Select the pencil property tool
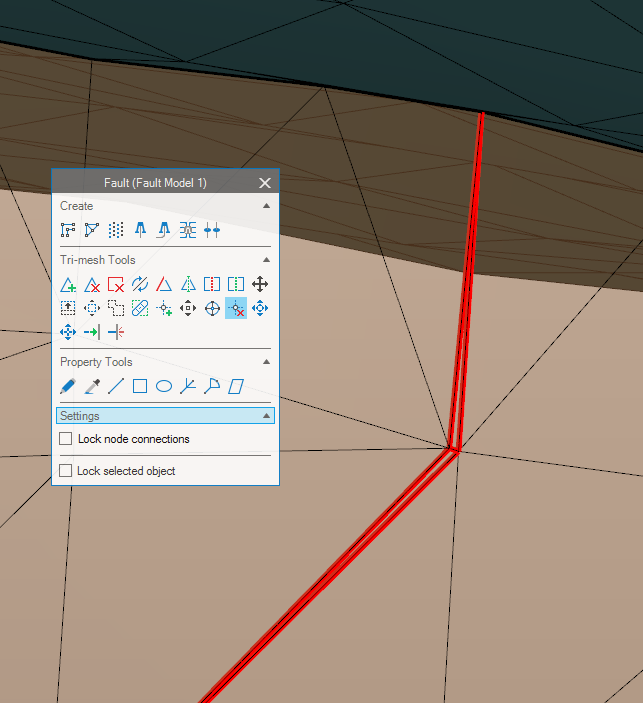 pos(68,386)
